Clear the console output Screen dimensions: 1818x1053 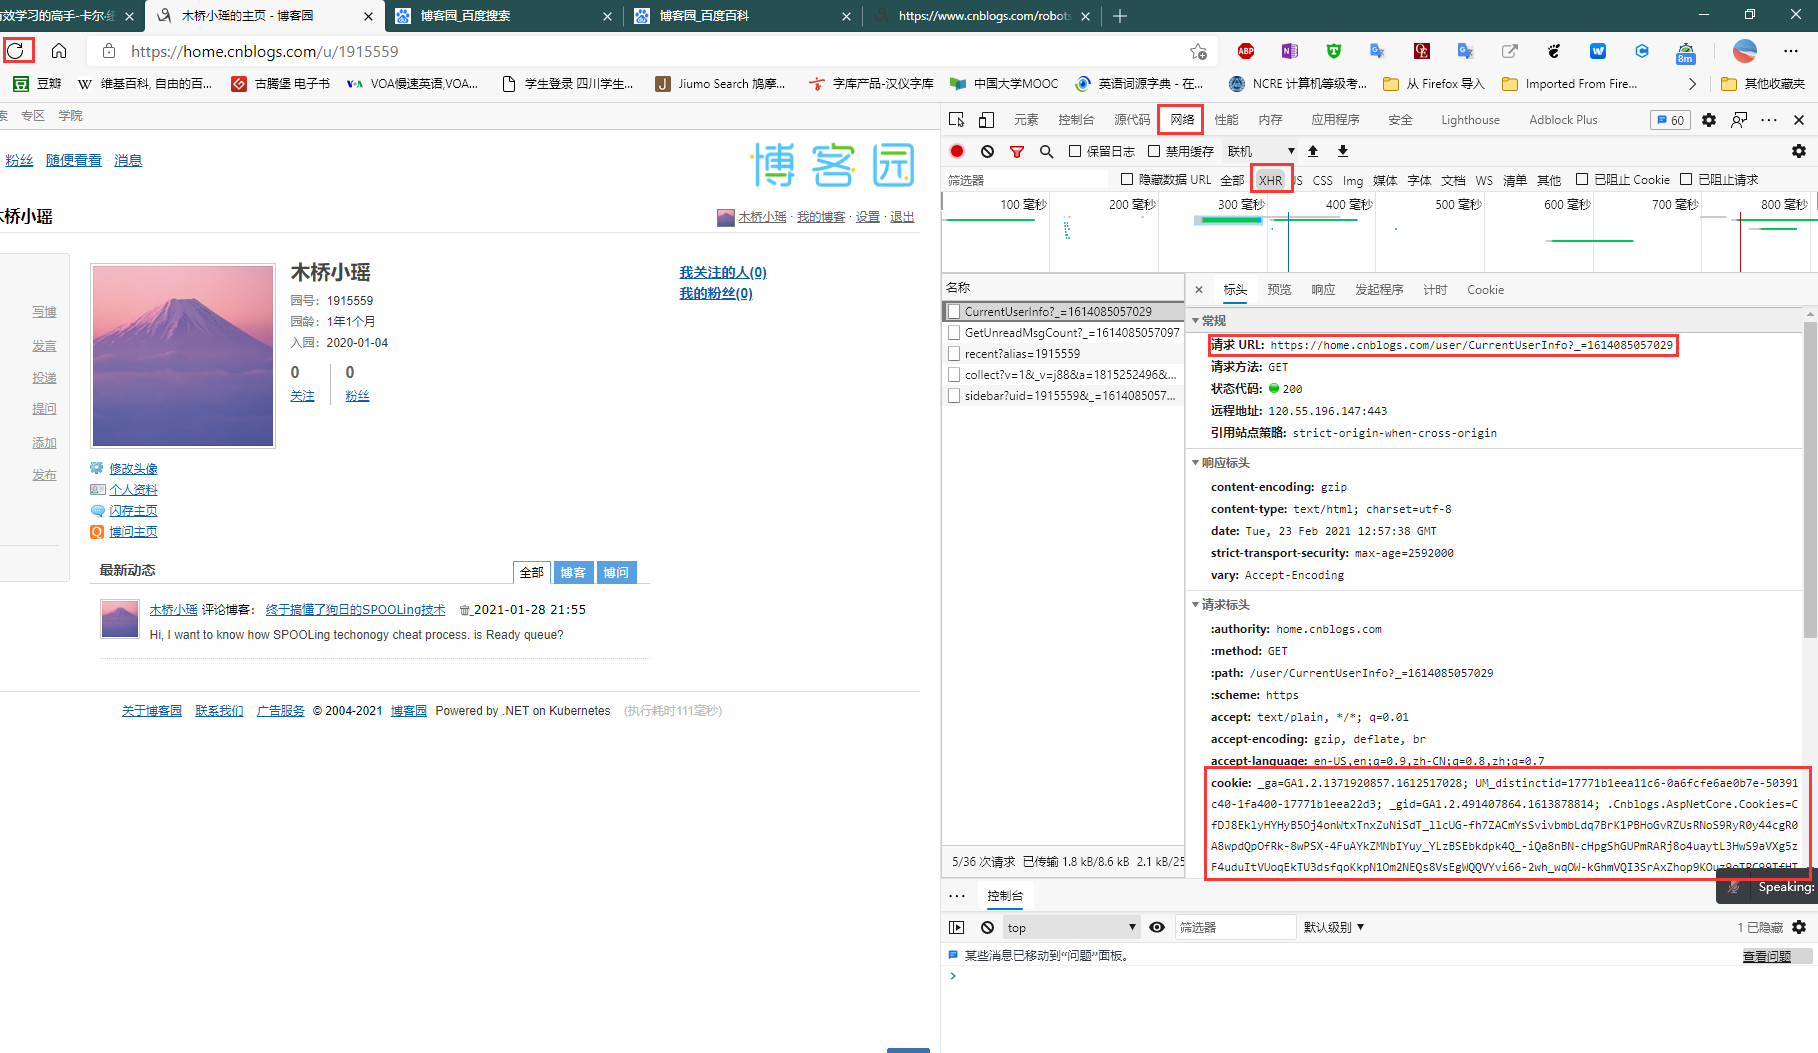coord(987,927)
